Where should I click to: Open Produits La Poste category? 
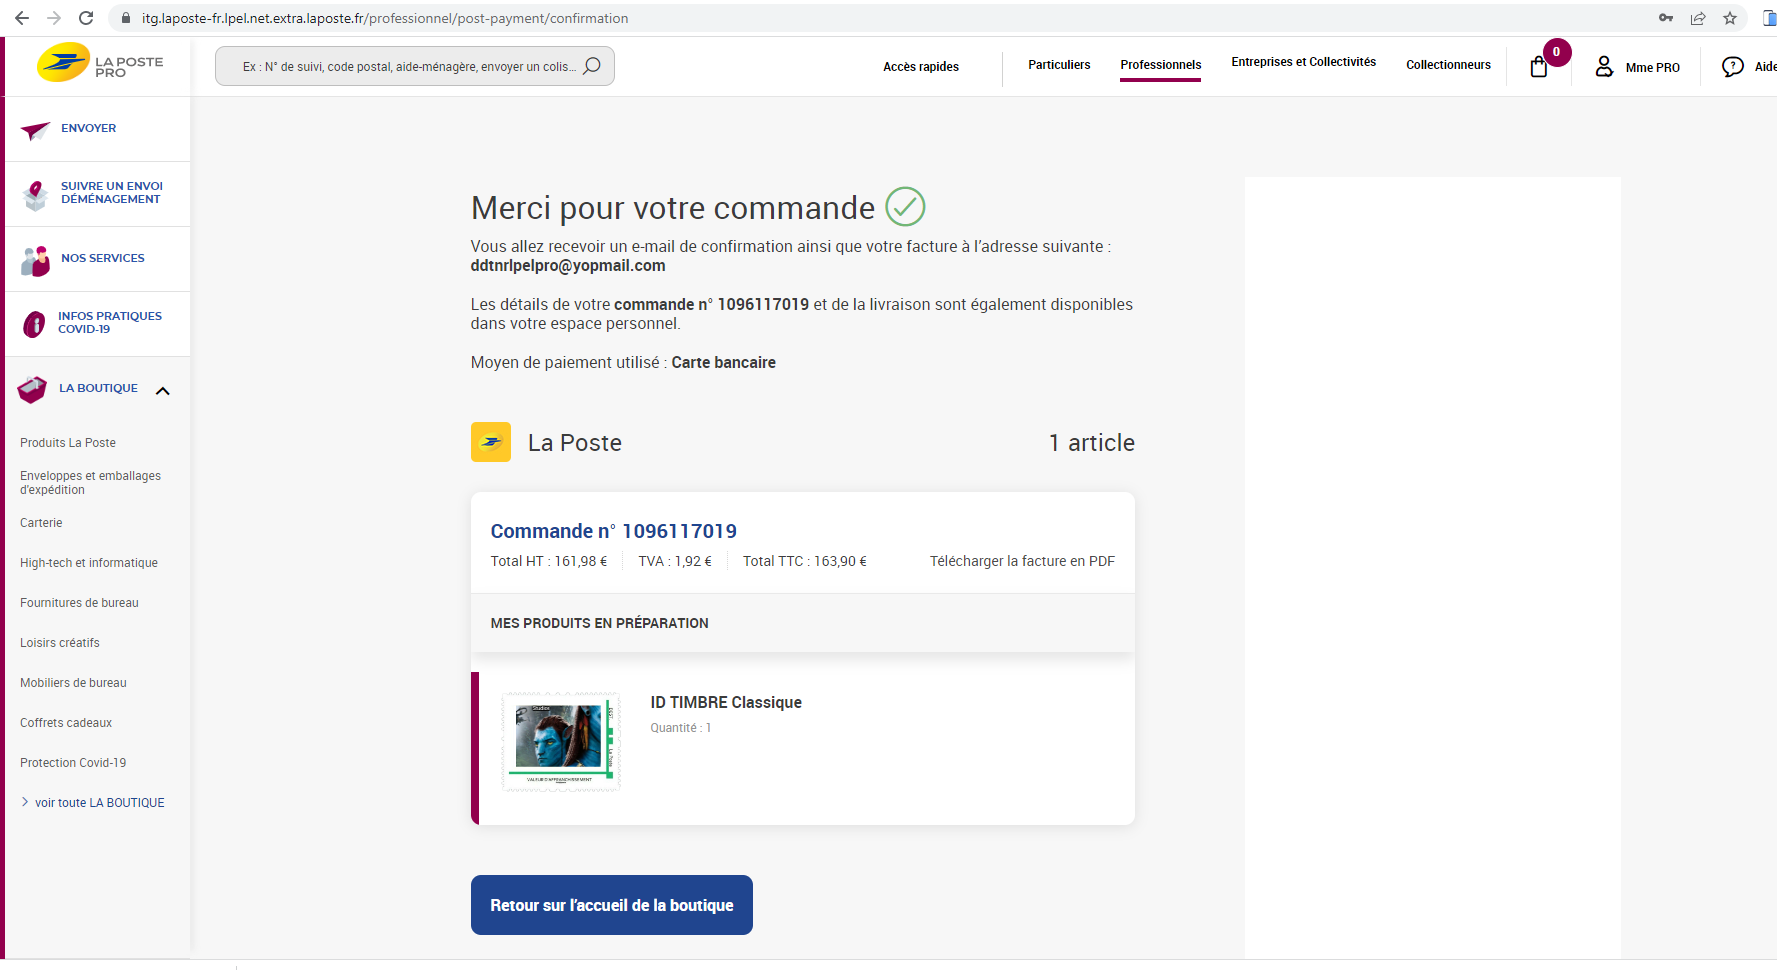pyautogui.click(x=68, y=443)
